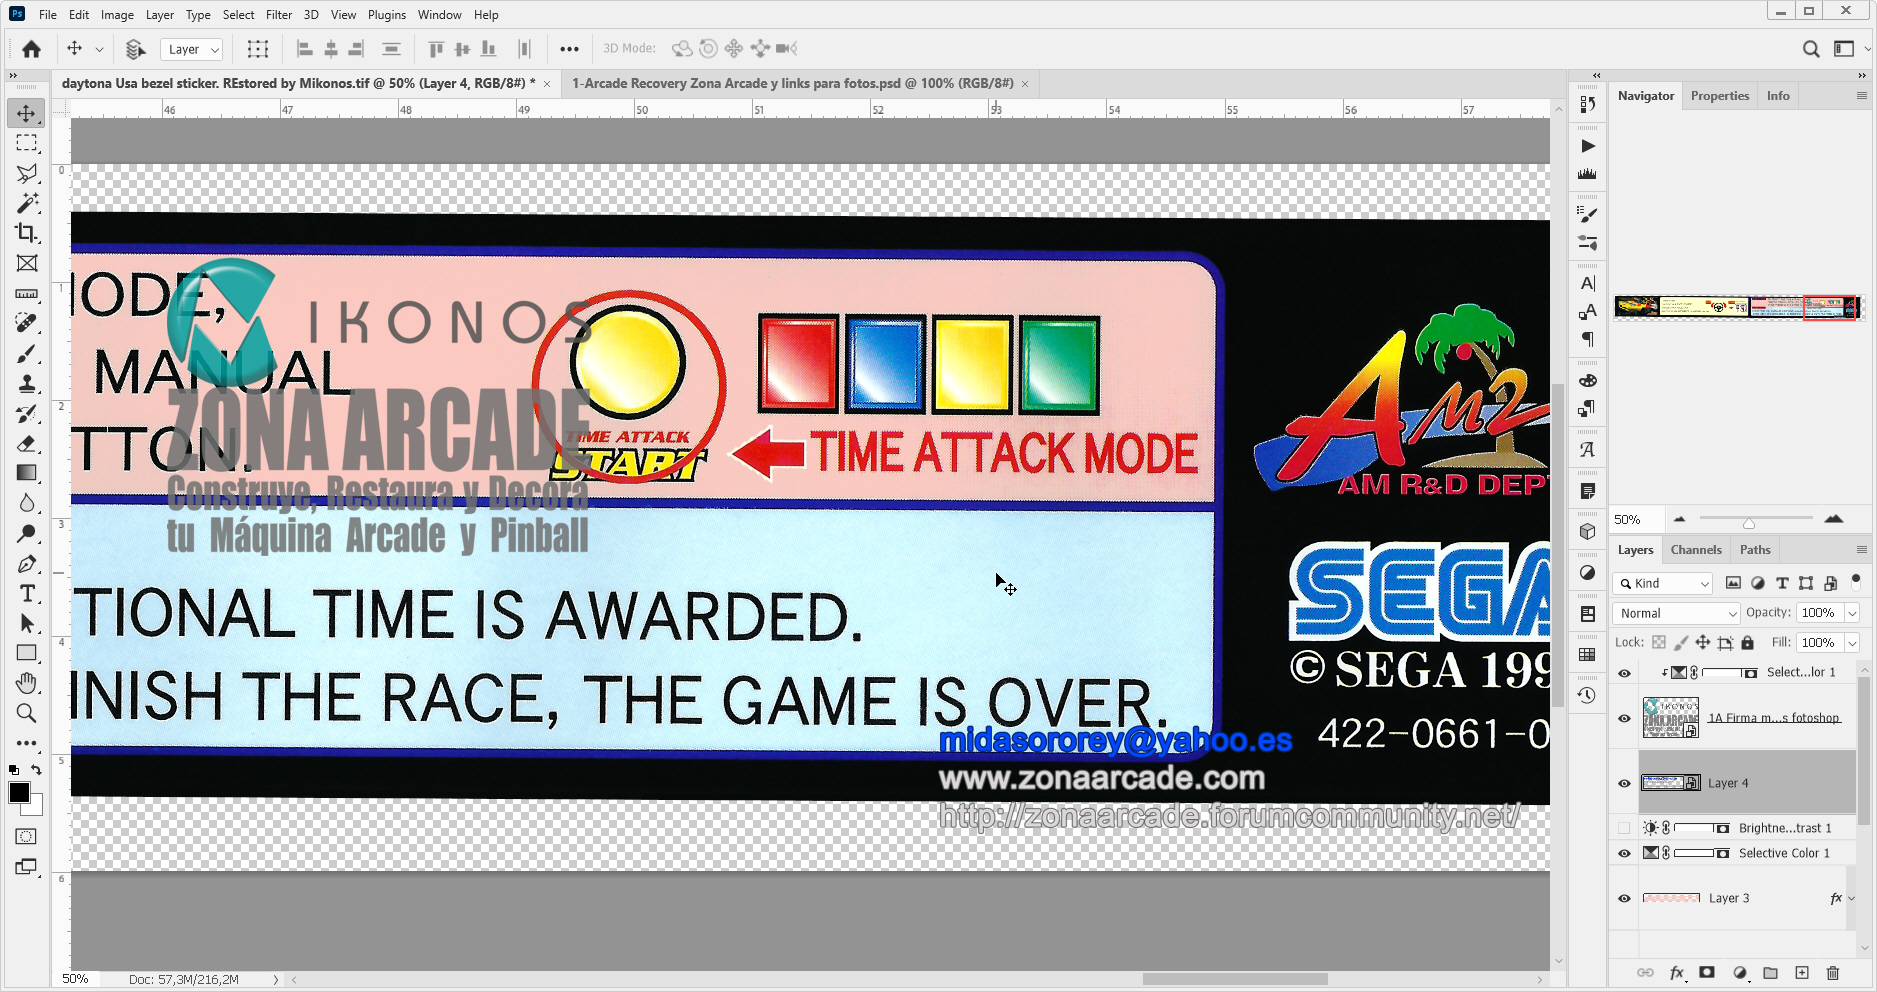Viewport: 1877px width, 992px height.
Task: Select the Crop tool
Action: [27, 233]
